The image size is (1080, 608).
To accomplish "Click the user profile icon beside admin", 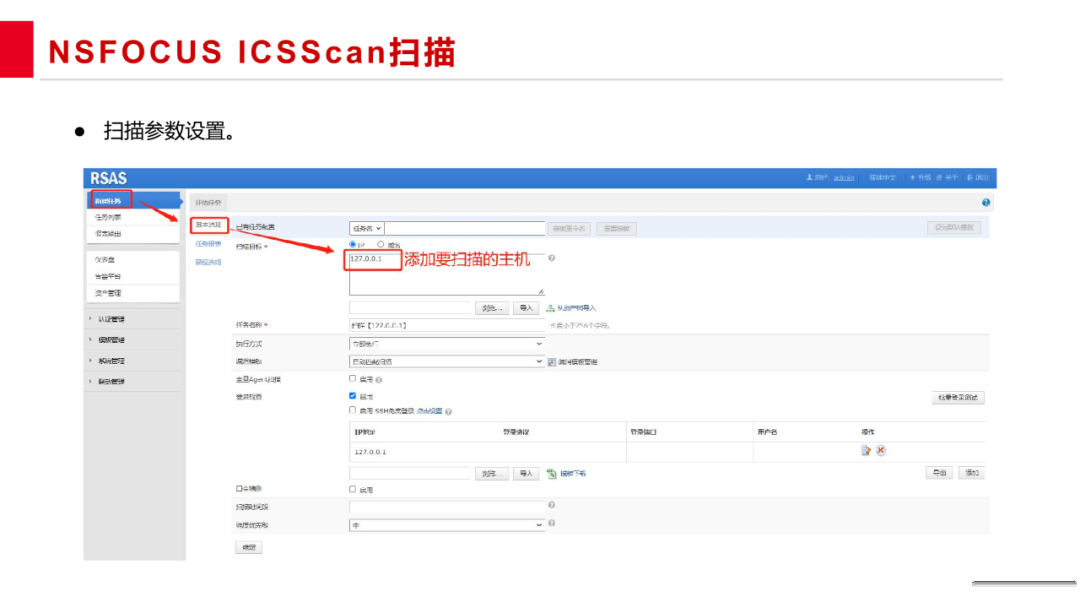I will (809, 178).
